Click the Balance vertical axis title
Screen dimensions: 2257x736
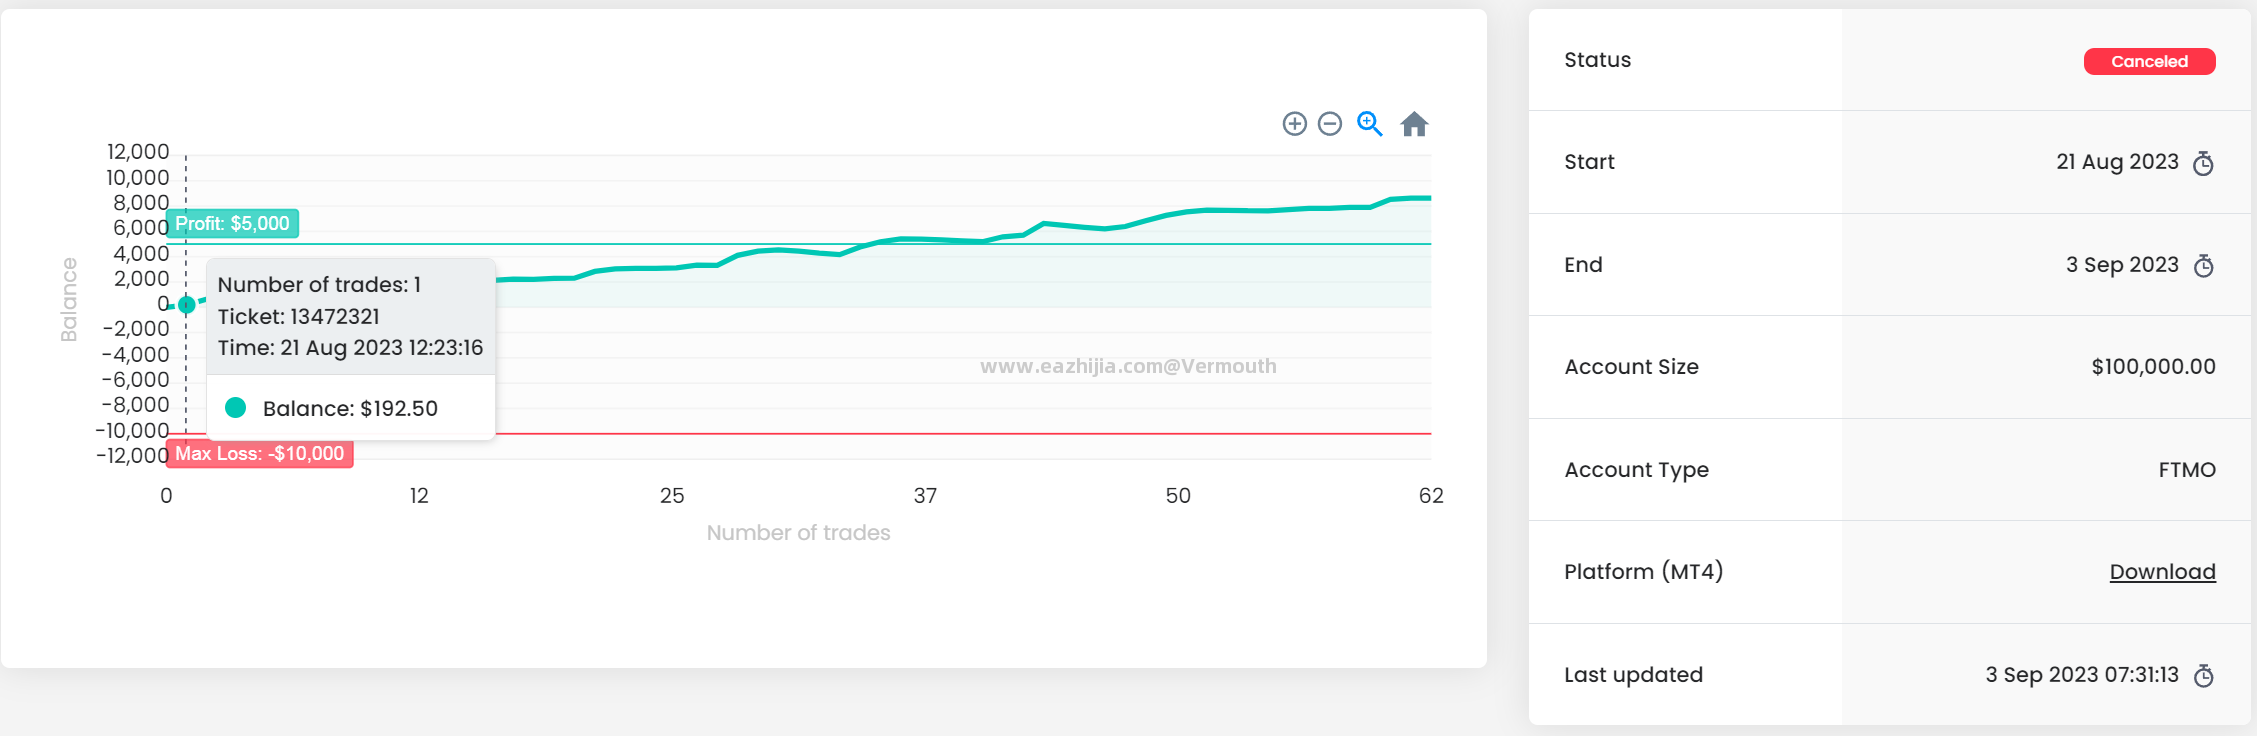point(69,300)
